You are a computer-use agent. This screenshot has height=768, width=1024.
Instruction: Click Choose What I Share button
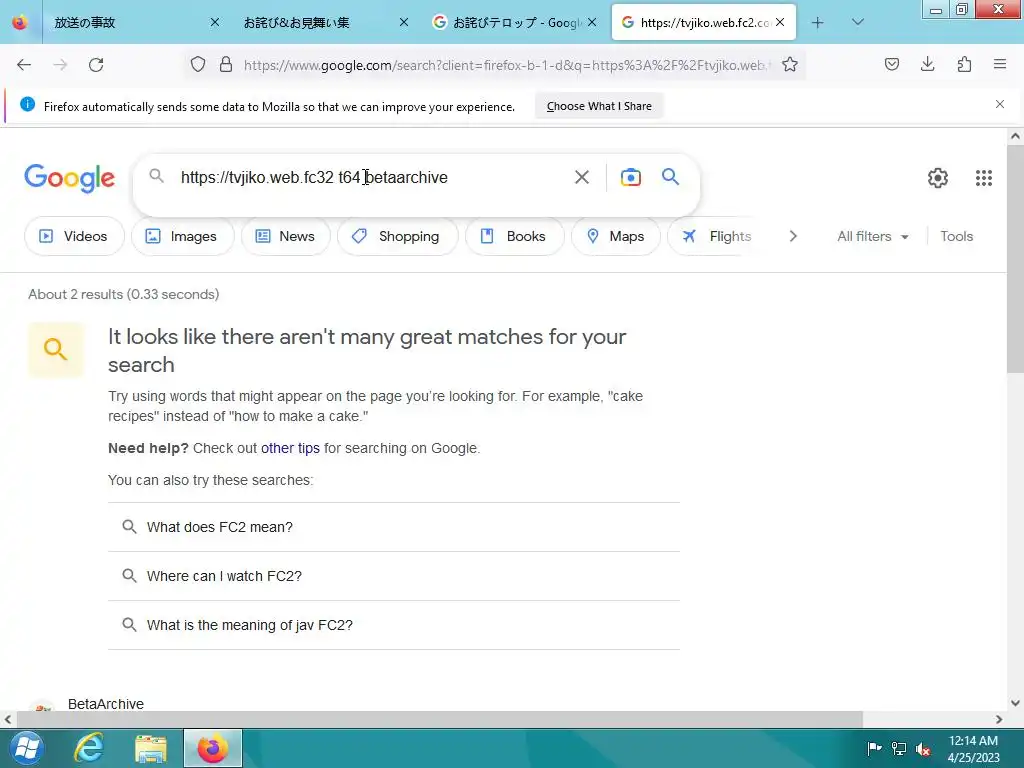pos(599,106)
